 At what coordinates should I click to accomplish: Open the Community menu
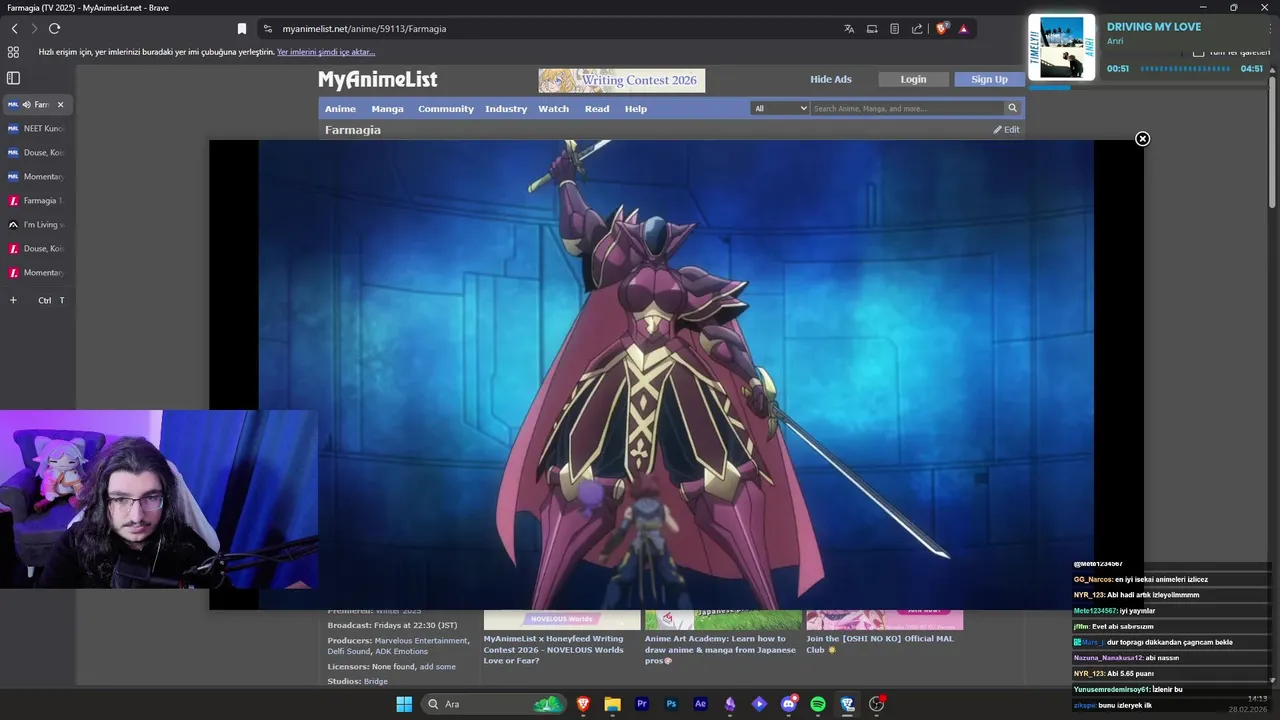[446, 108]
